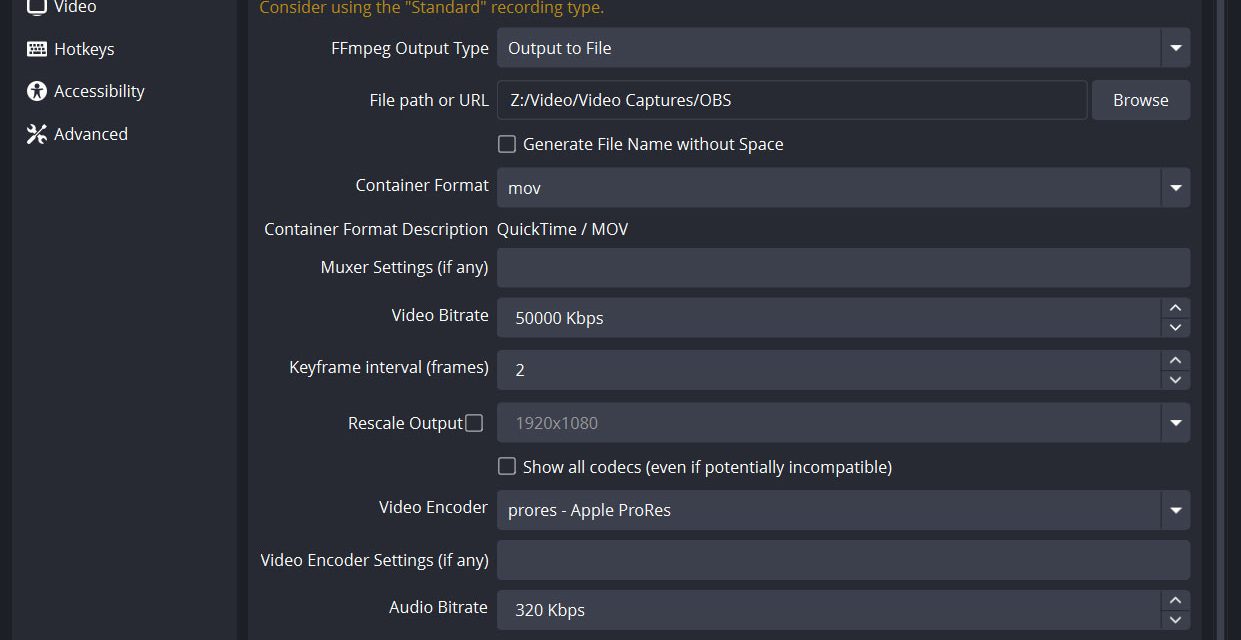
Task: Click the Video settings monitor icon
Action: tap(37, 6)
